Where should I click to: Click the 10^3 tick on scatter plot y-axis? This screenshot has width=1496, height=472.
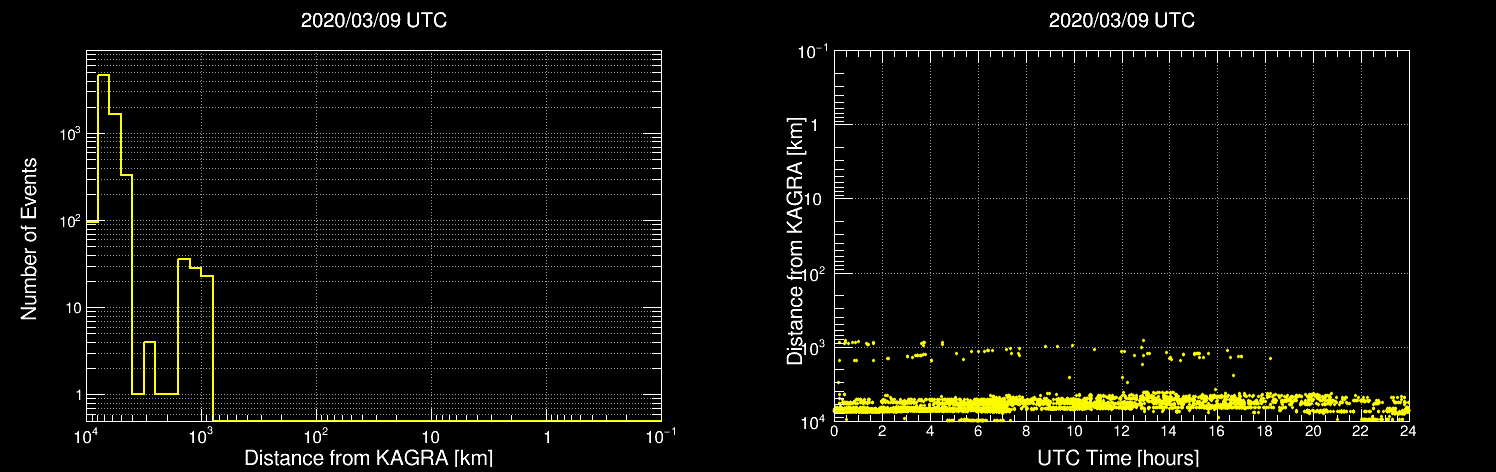point(815,347)
